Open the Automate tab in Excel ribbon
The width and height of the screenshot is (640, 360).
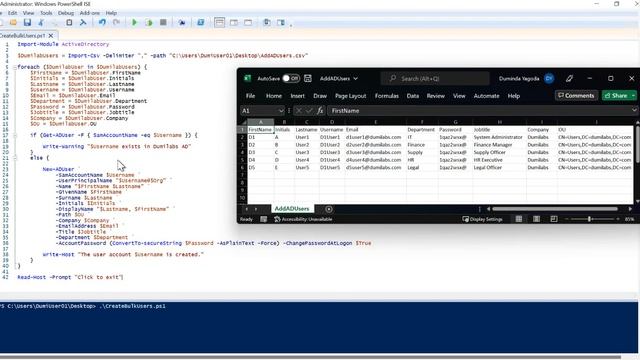coord(487,96)
